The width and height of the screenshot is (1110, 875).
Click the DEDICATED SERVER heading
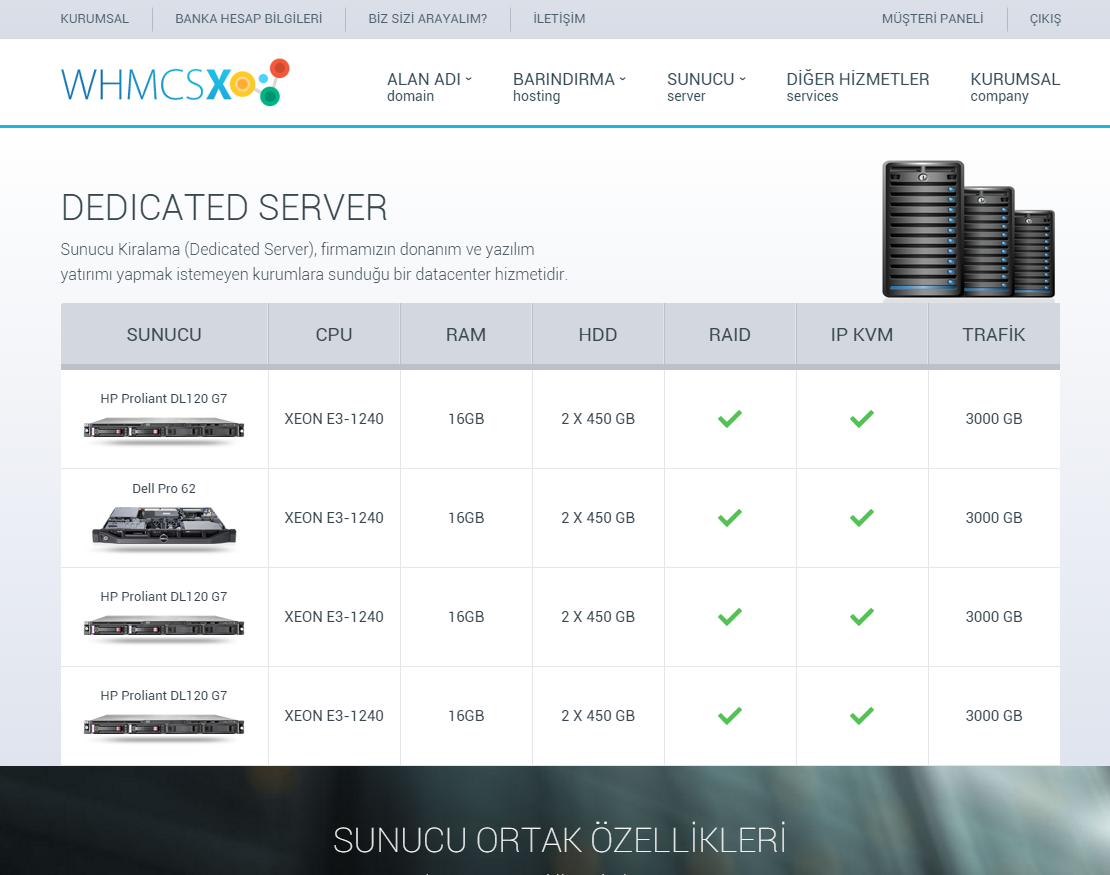click(x=224, y=207)
